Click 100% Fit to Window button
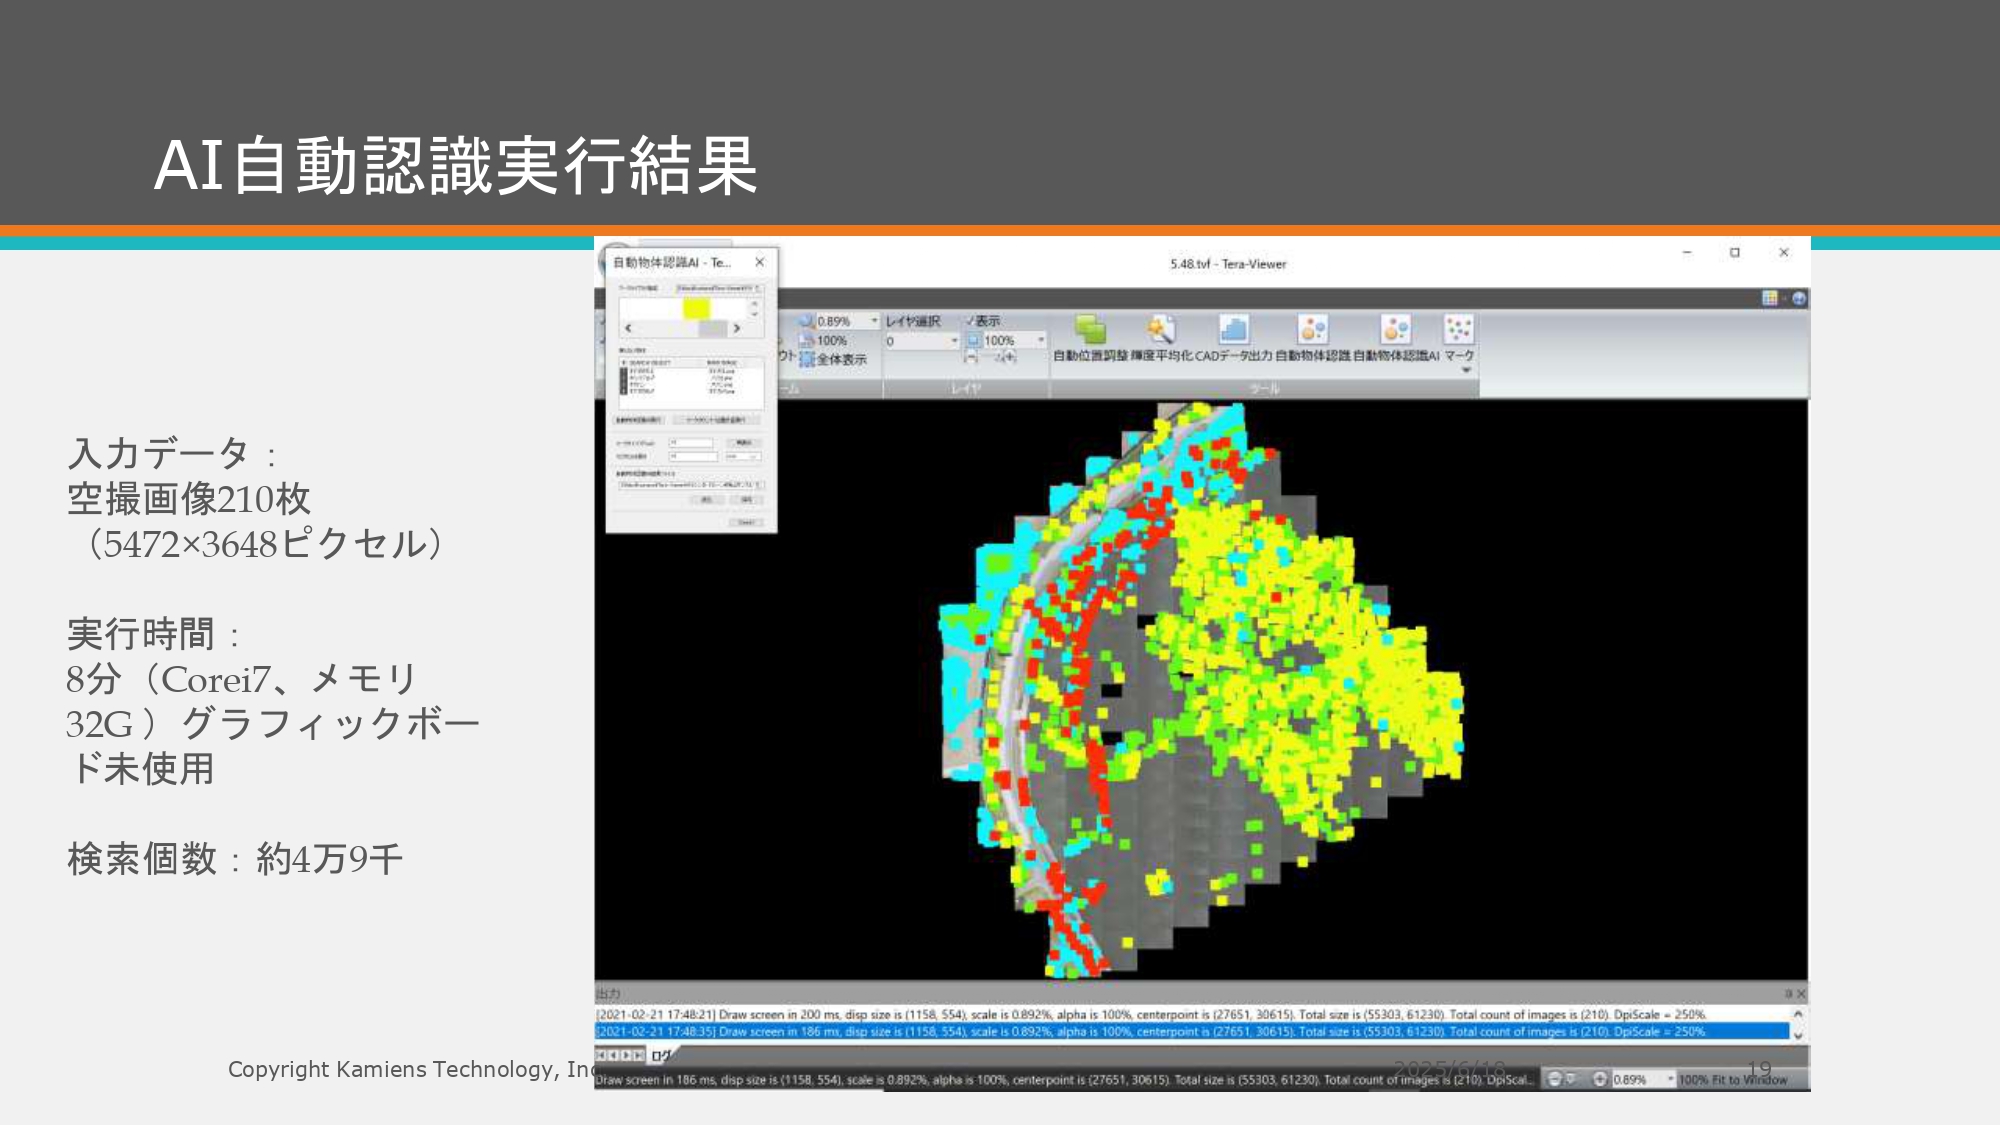The width and height of the screenshot is (2000, 1125). tap(1732, 1079)
